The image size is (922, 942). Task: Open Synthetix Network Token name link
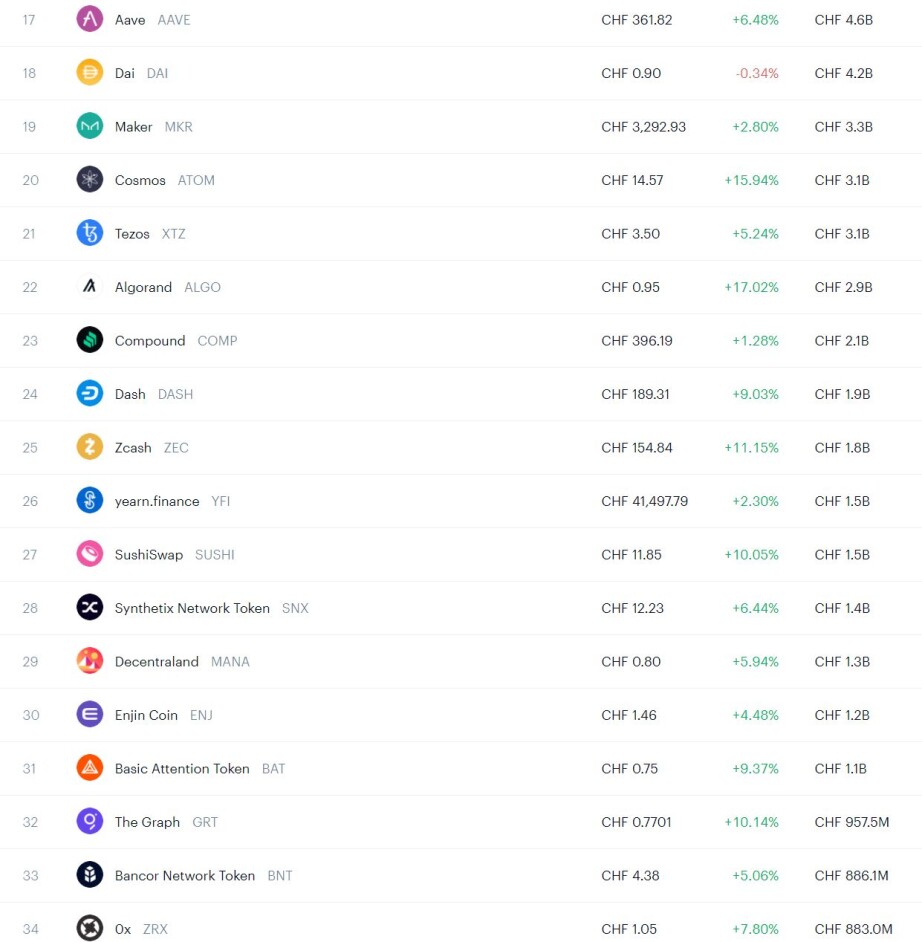[192, 608]
